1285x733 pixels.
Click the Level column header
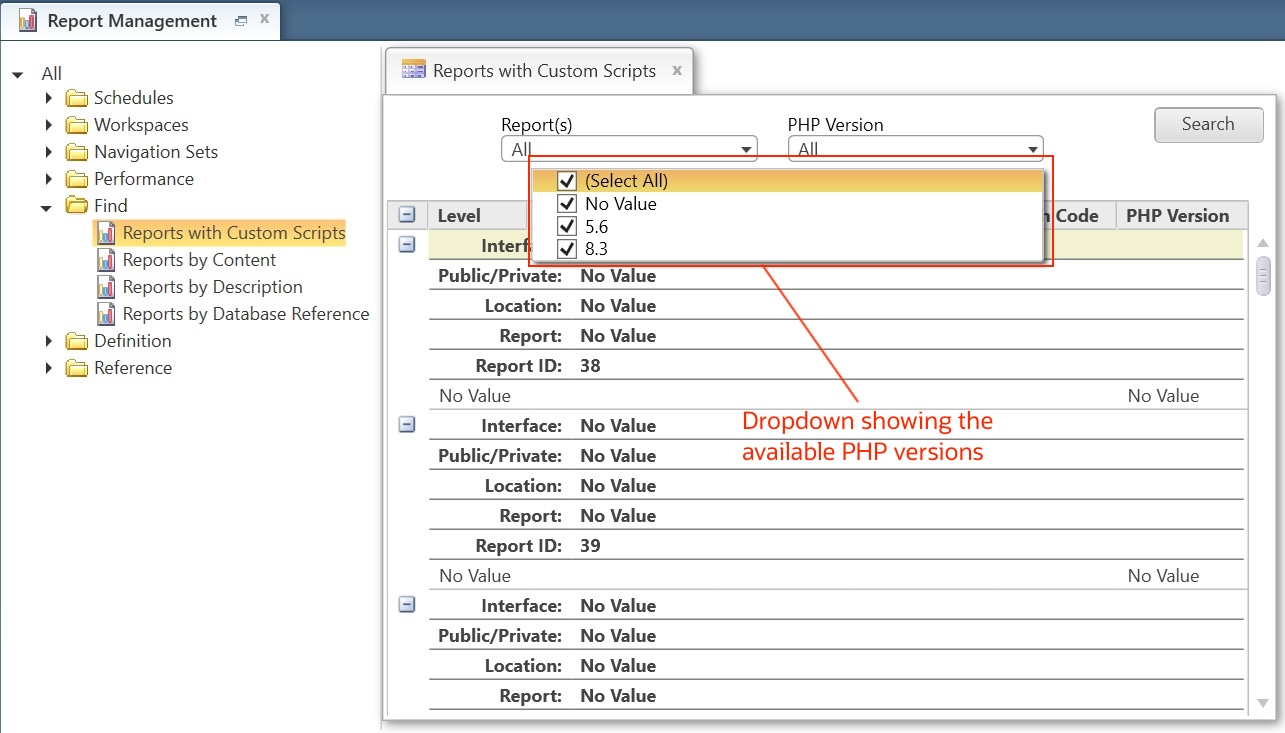coord(477,215)
